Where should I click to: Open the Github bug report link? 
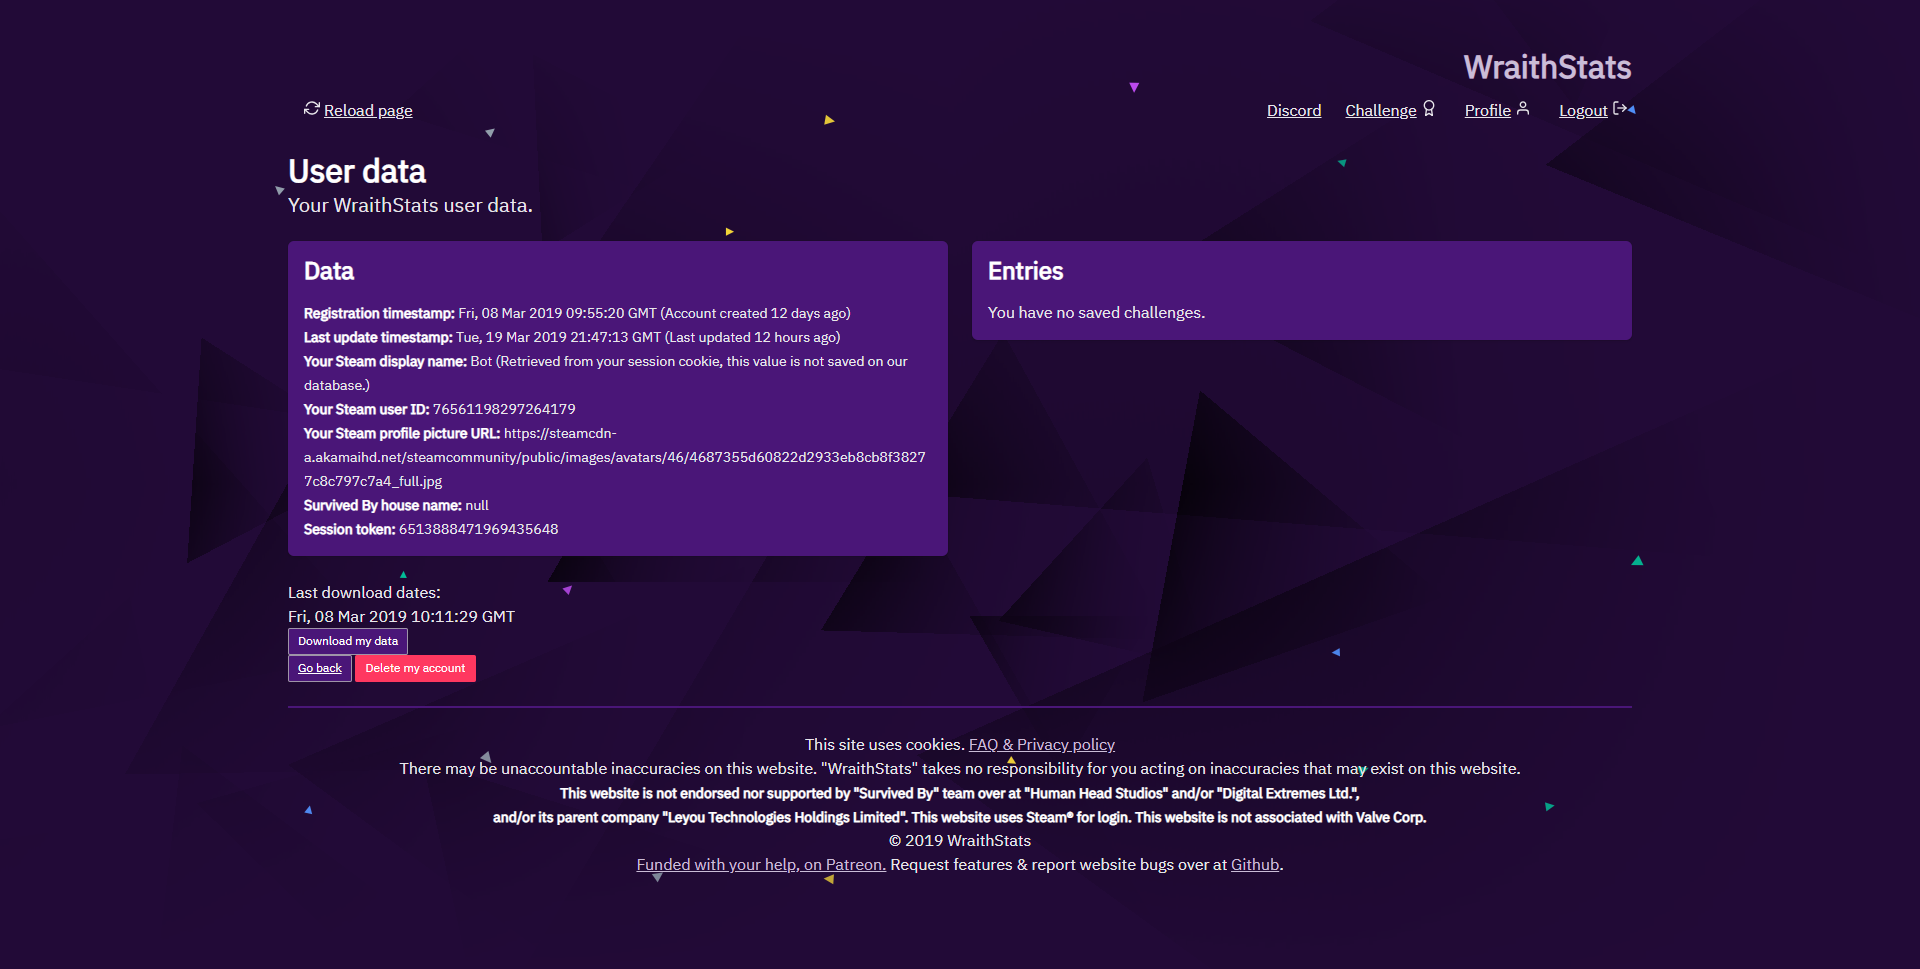coord(1254,864)
